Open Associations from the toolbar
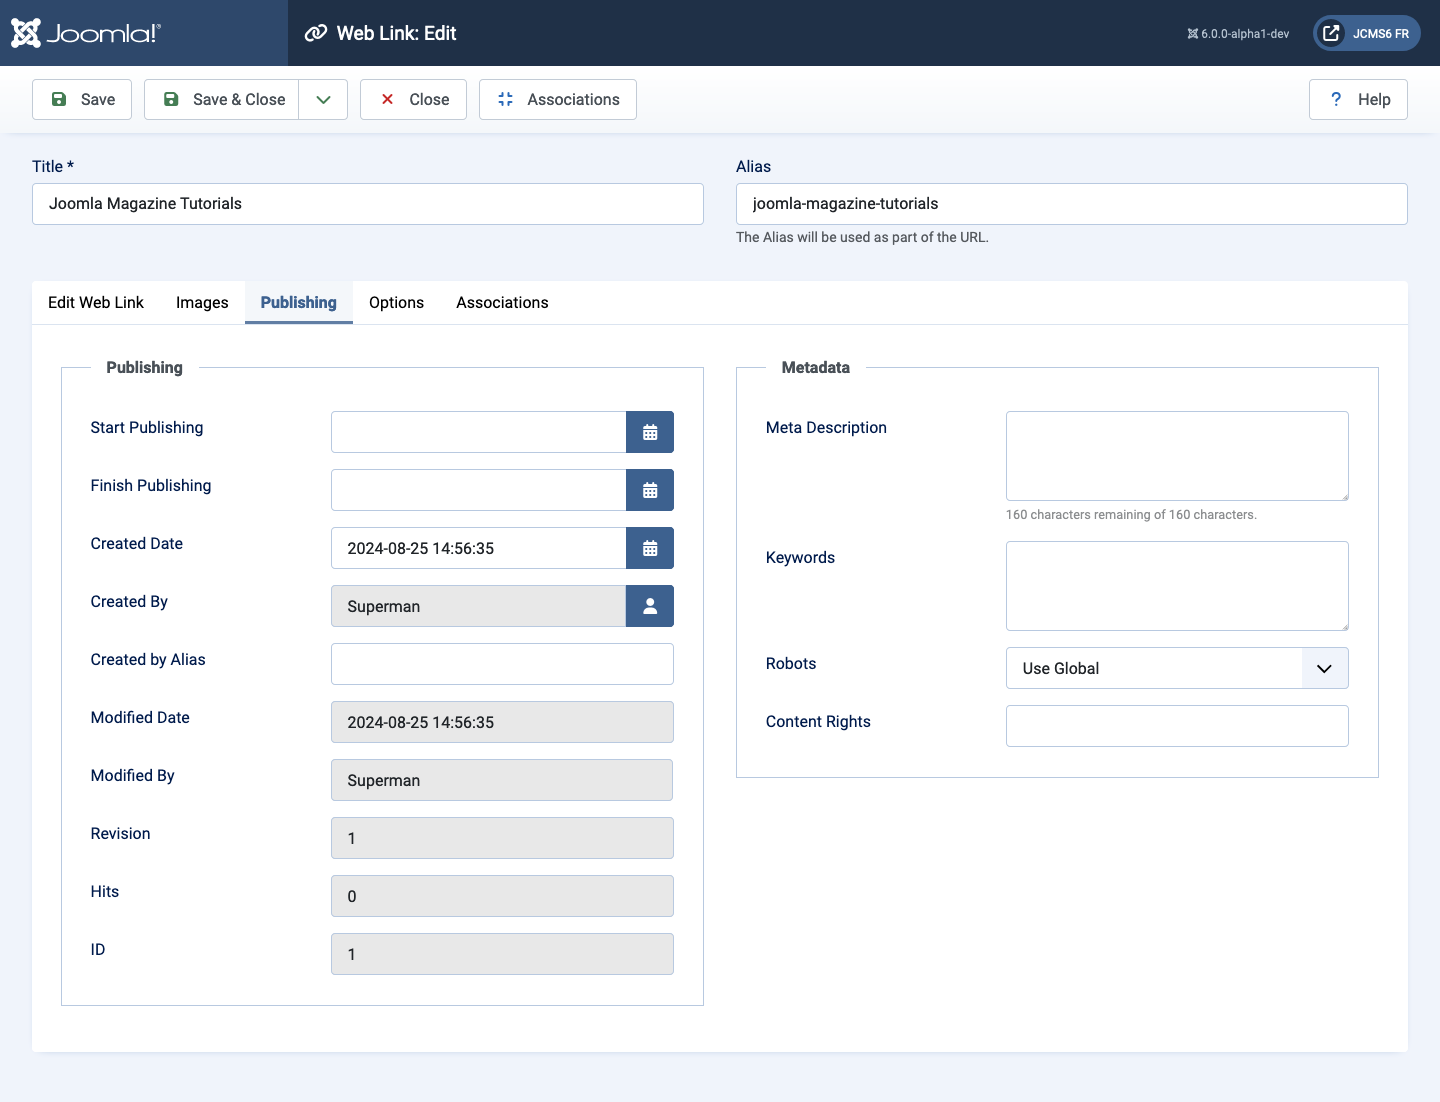 (x=558, y=99)
